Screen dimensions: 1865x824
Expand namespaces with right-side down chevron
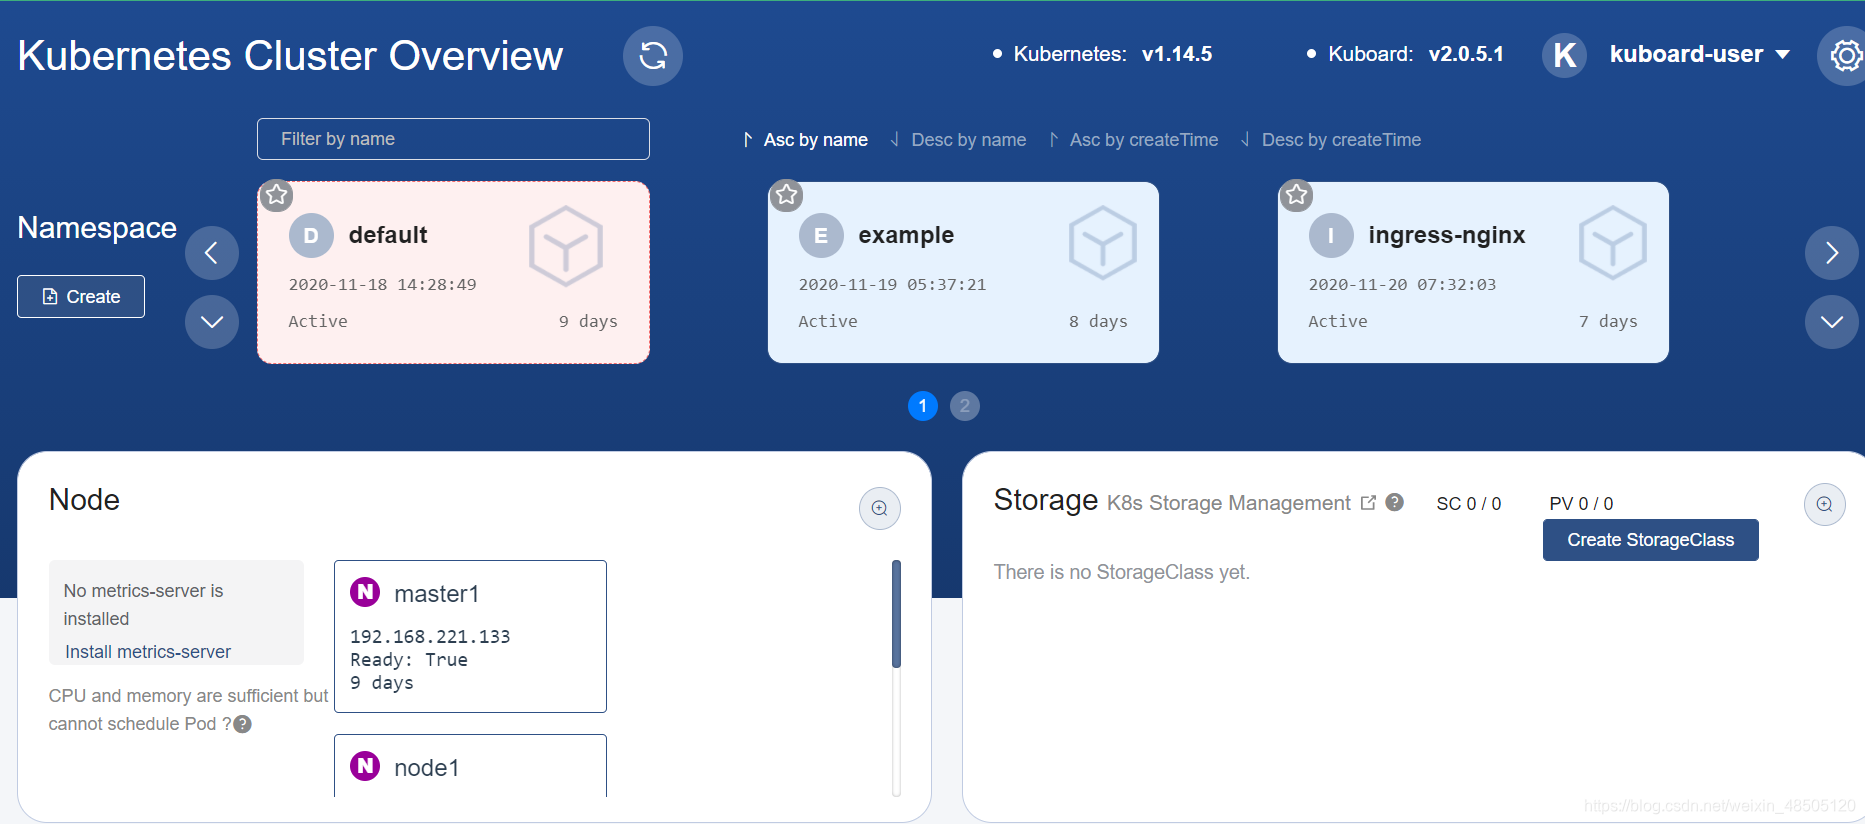[1832, 322]
